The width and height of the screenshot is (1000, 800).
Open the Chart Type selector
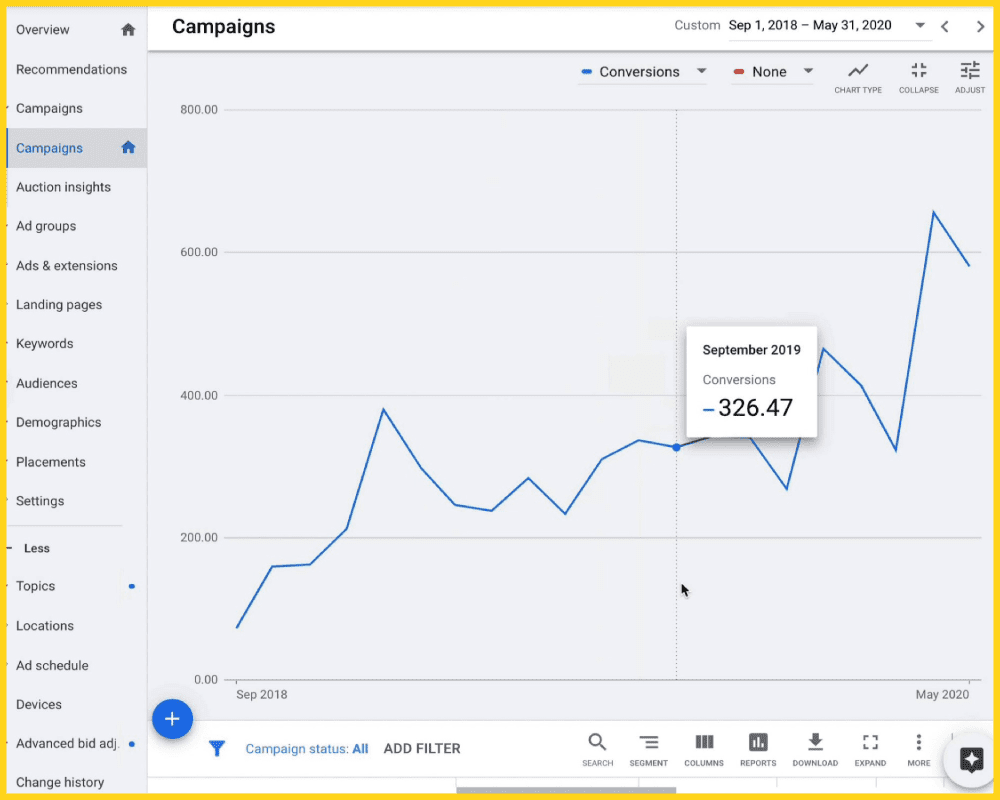click(858, 78)
